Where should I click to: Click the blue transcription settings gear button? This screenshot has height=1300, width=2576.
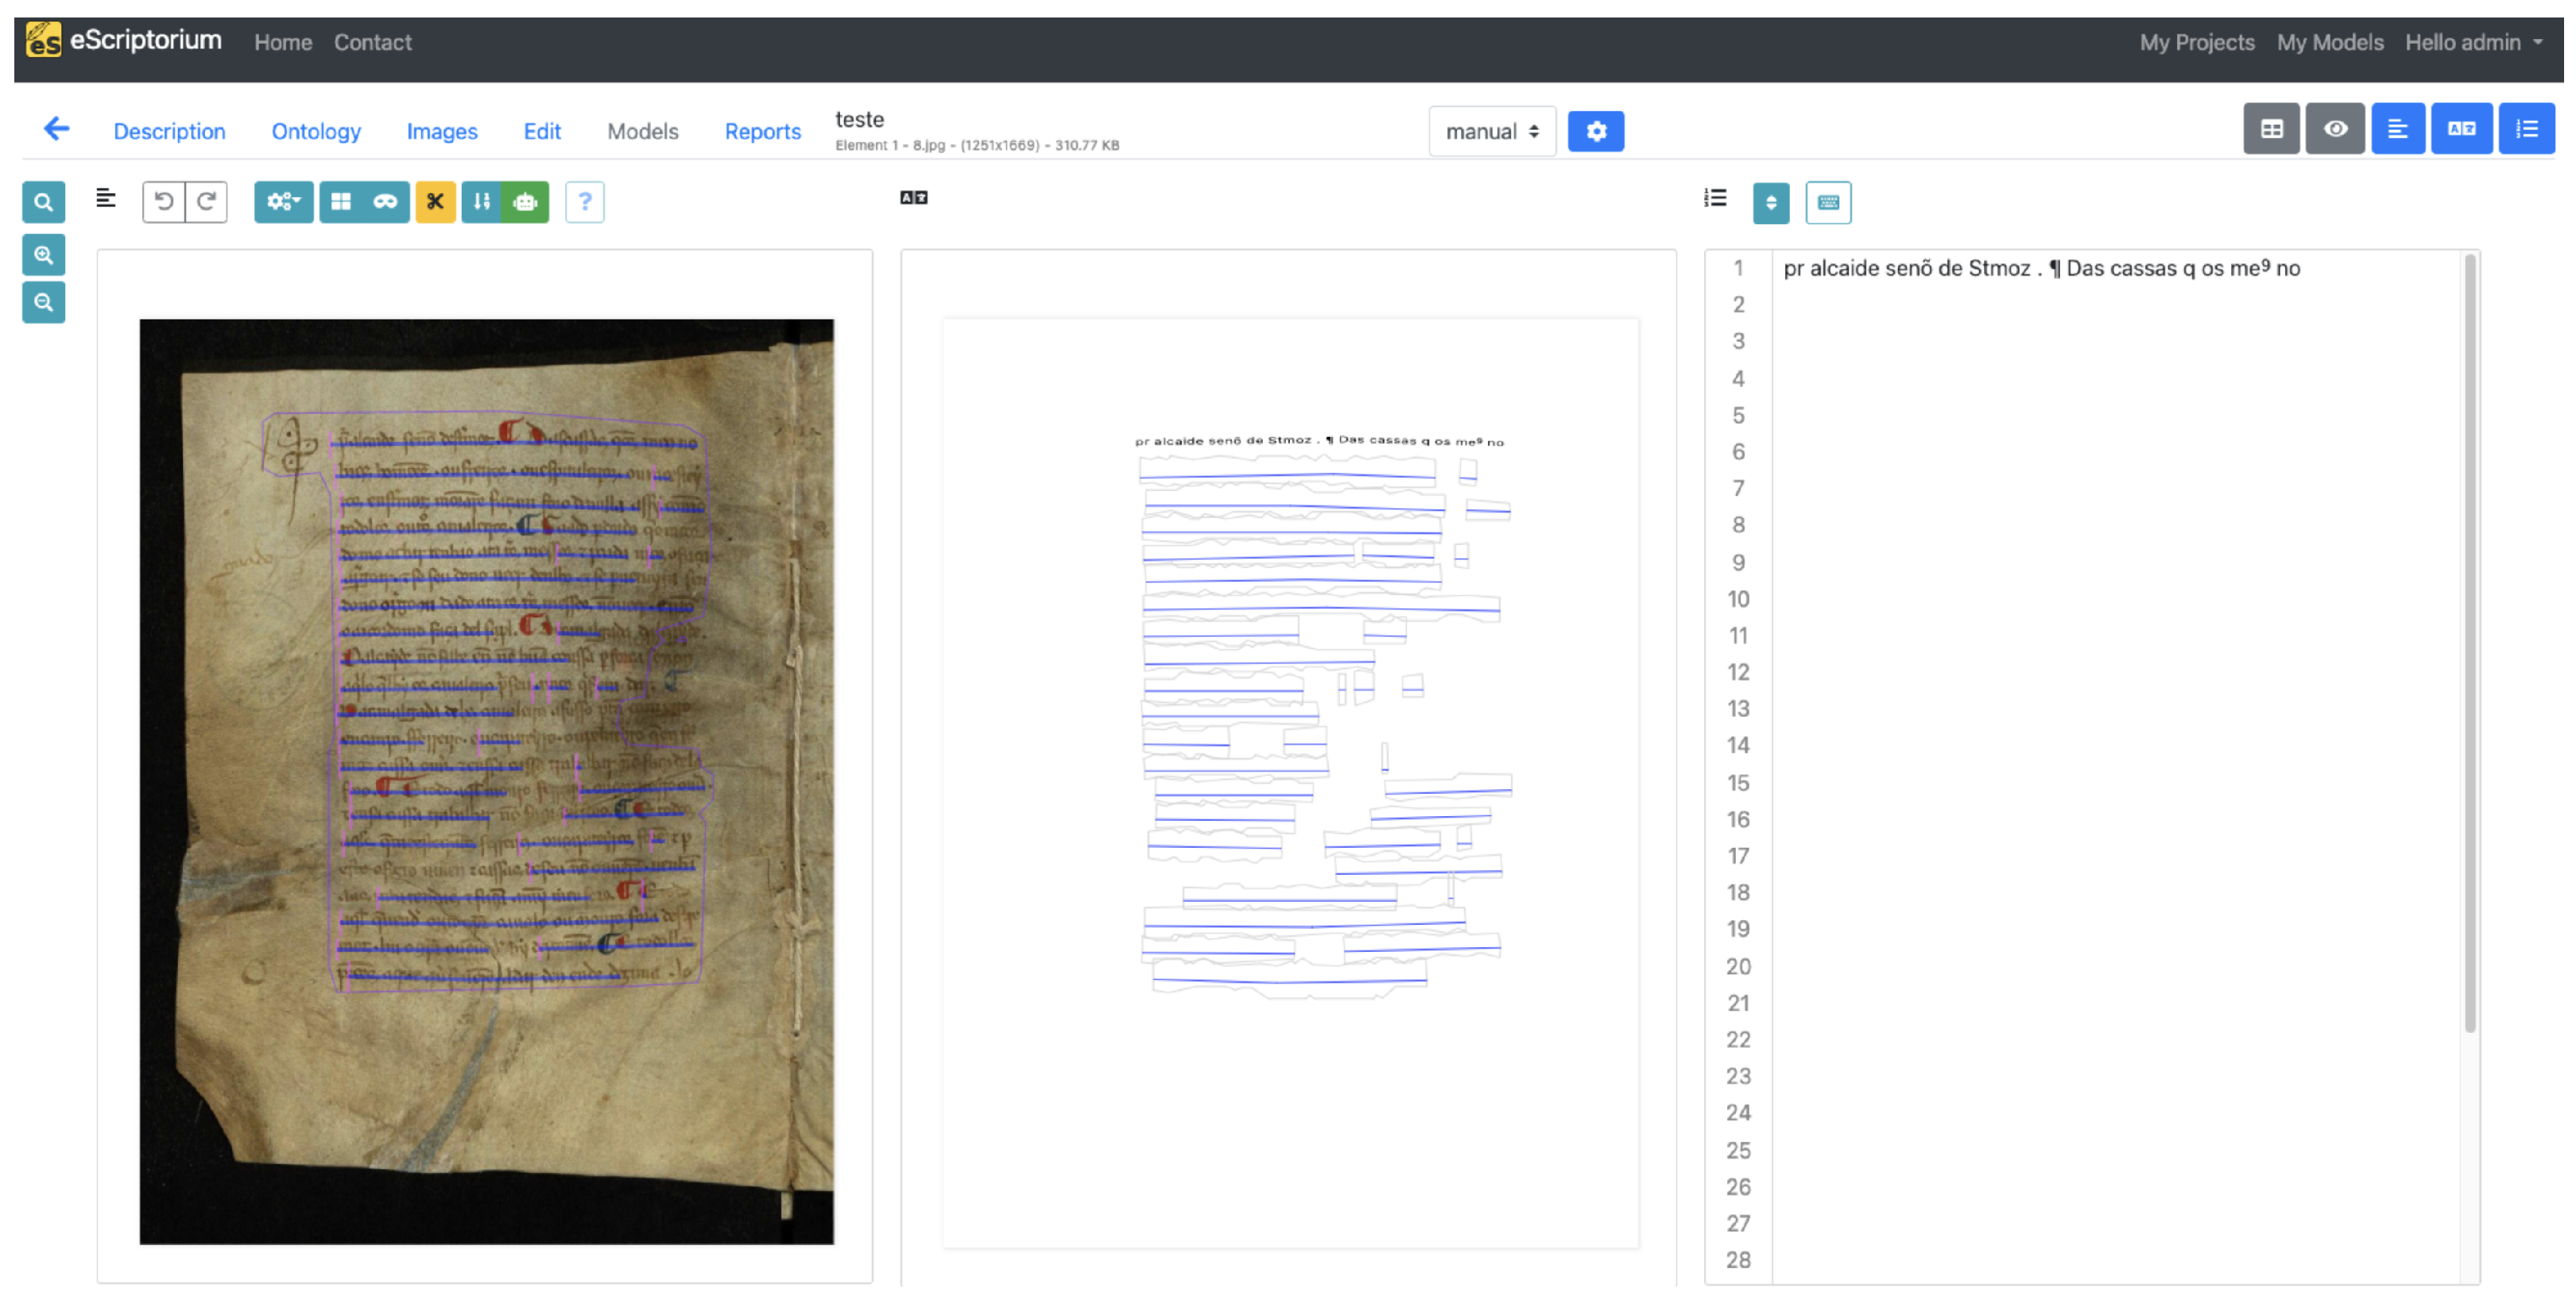click(x=1595, y=131)
